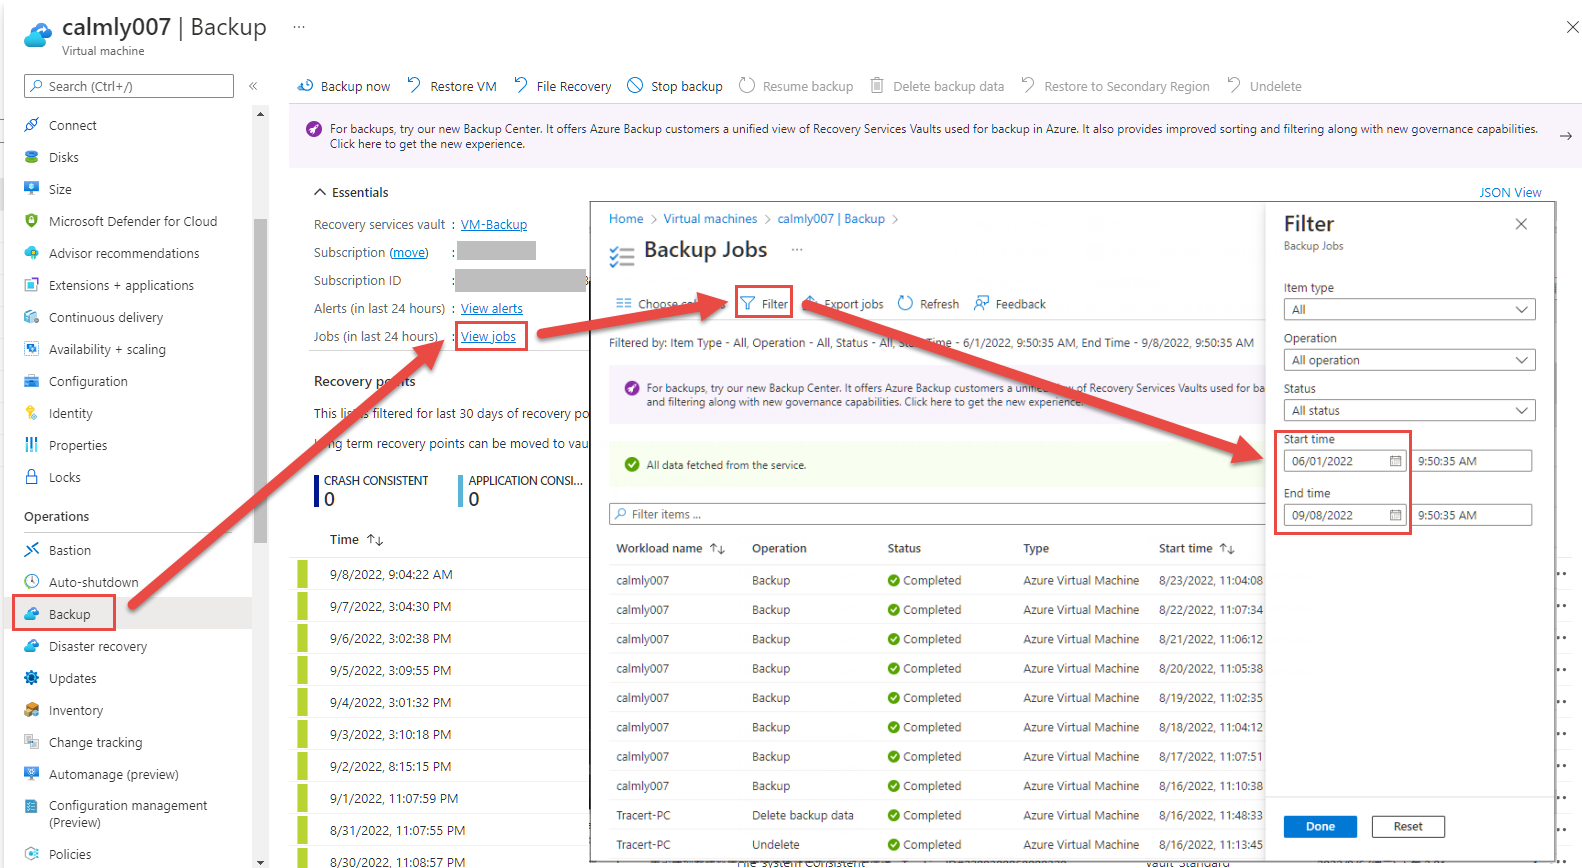1582x868 pixels.
Task: Click the banner arrow for Backup Center
Action: (1566, 136)
